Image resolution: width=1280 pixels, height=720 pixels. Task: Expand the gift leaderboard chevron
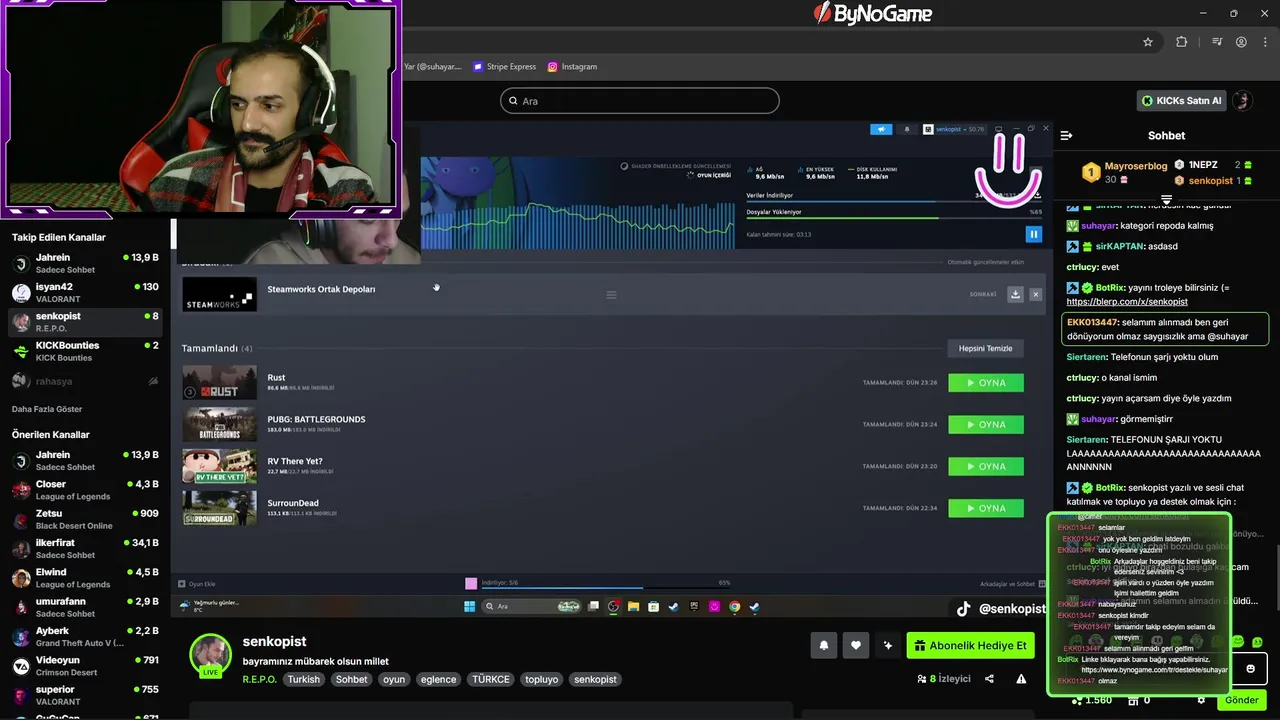pos(1166,199)
